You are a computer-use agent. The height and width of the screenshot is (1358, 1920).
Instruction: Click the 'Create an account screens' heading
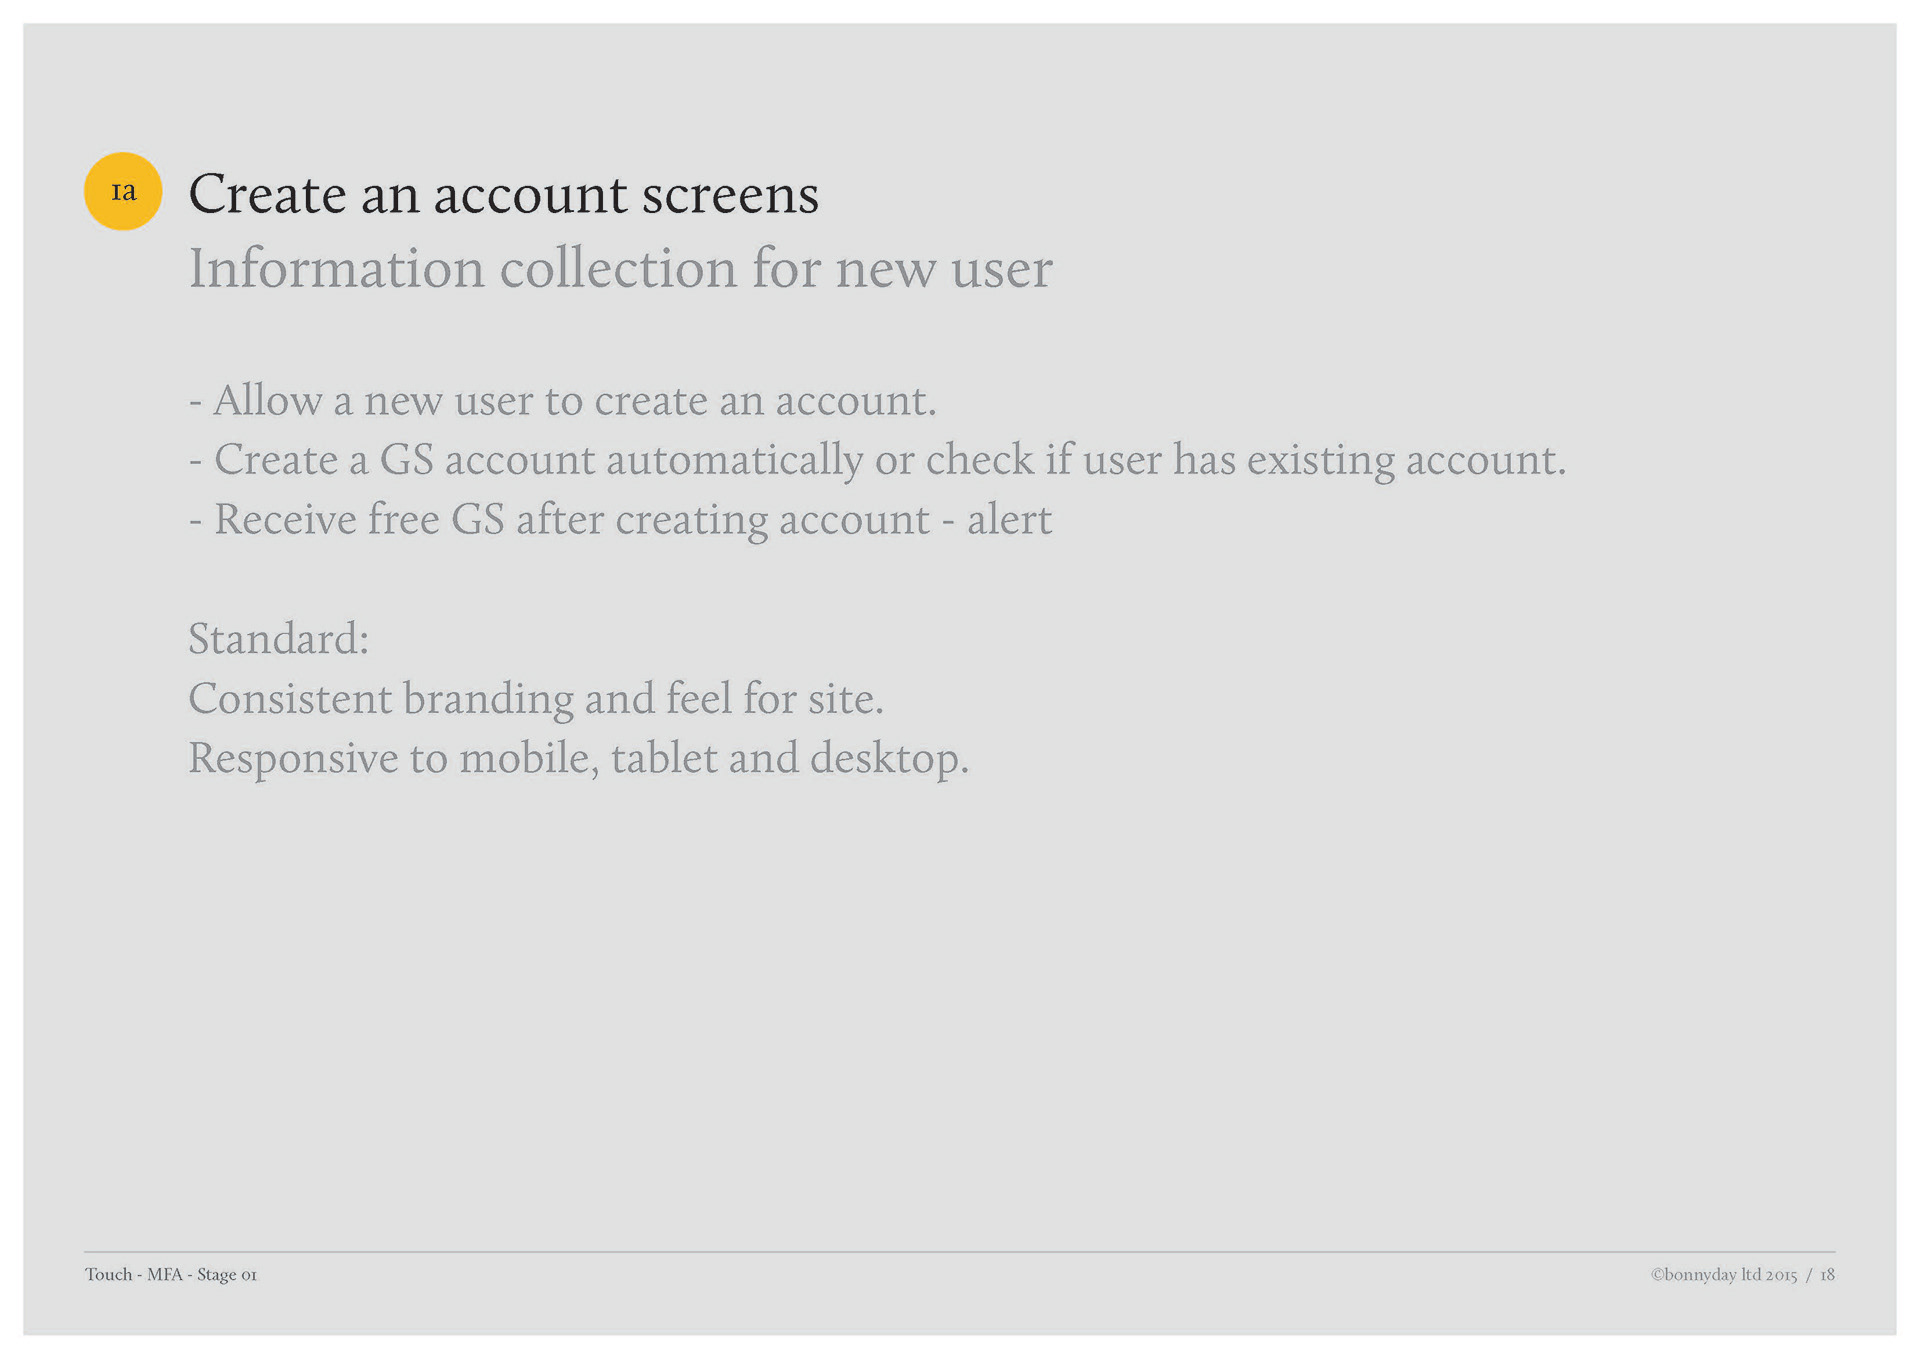(x=503, y=194)
